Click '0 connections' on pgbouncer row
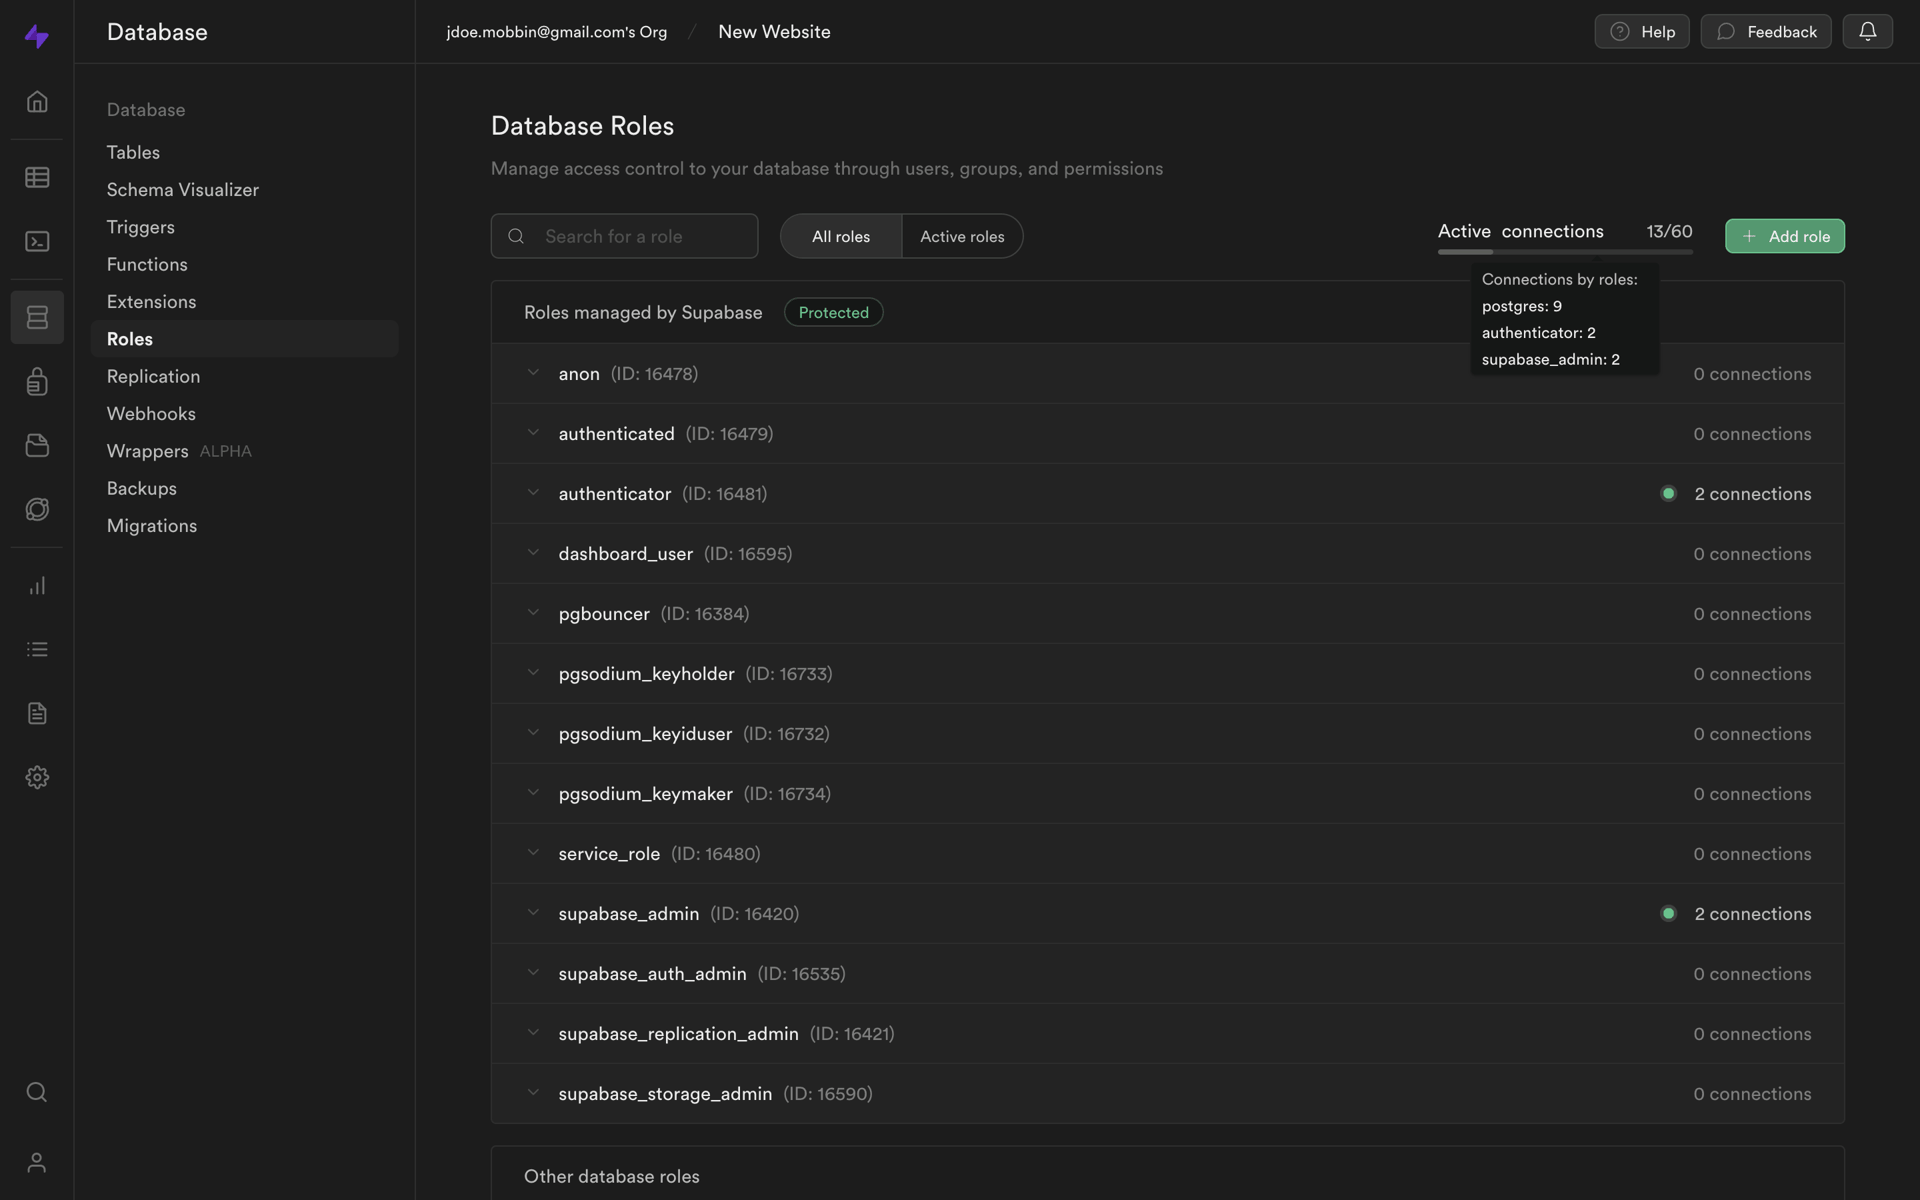The image size is (1920, 1200). 1752,613
